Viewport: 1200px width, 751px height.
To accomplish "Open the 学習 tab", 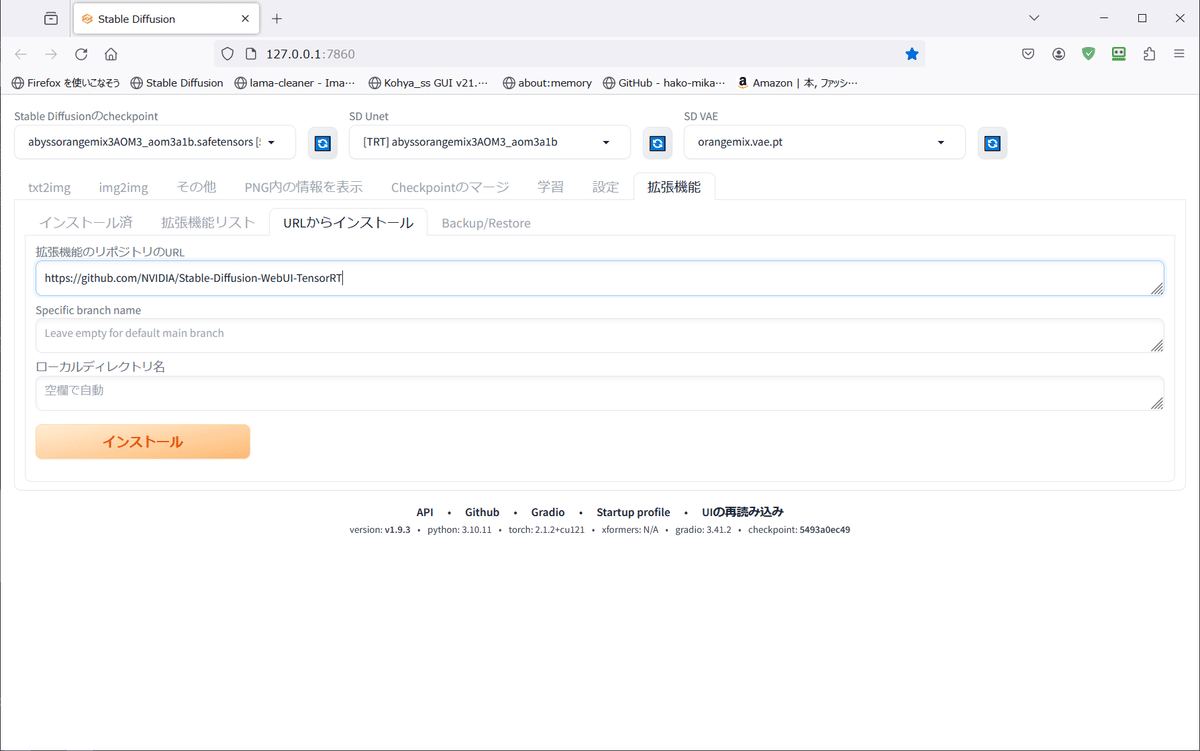I will point(550,187).
